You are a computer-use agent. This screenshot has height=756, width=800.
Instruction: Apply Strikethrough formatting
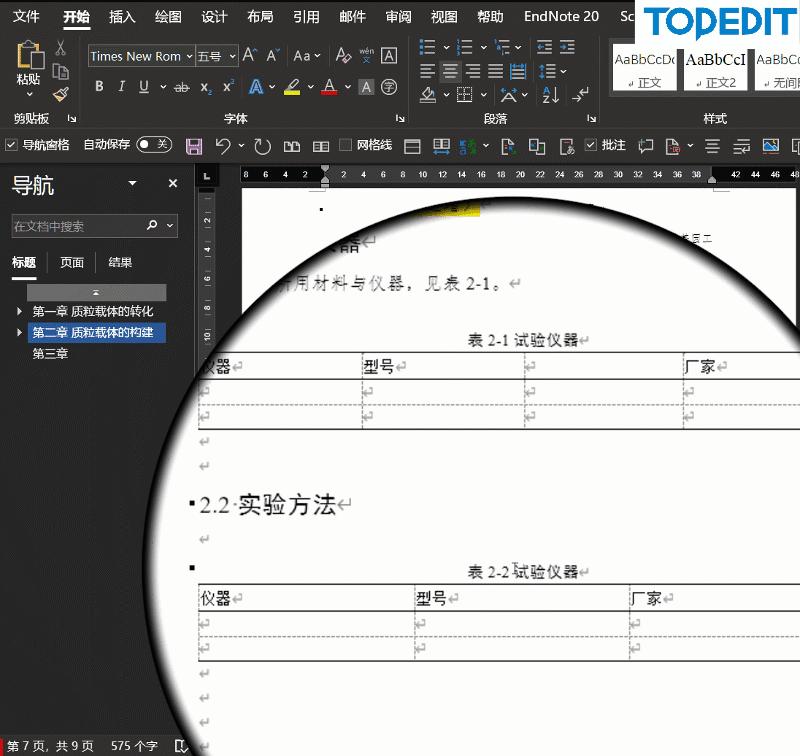[182, 88]
